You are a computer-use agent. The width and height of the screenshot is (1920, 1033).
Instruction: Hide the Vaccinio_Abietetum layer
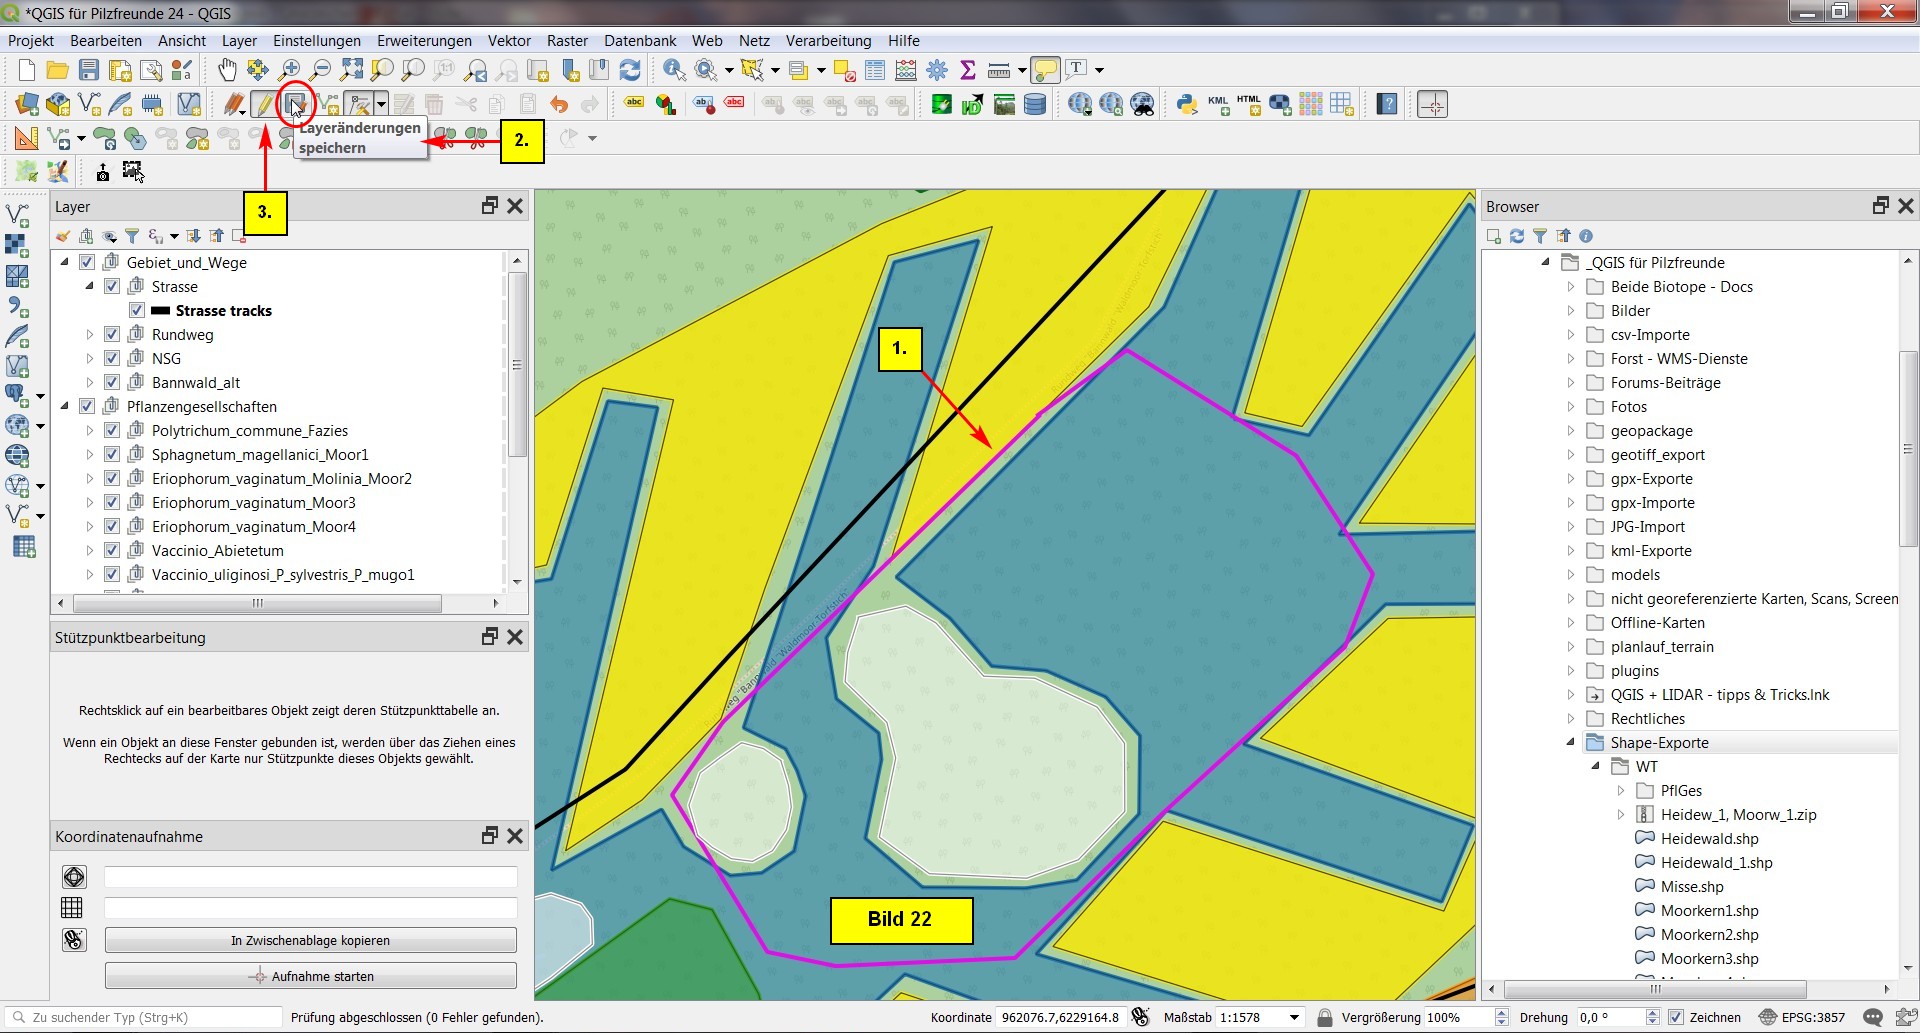click(x=112, y=551)
